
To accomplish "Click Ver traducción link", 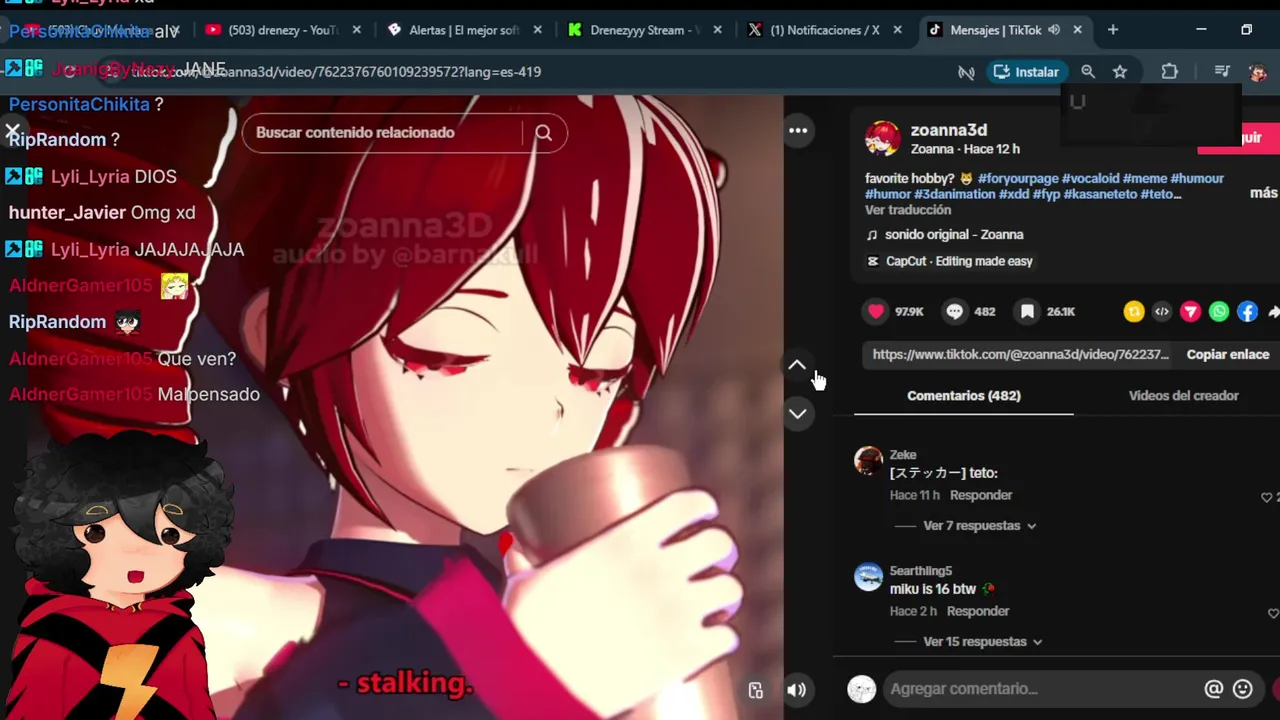I will pos(908,210).
